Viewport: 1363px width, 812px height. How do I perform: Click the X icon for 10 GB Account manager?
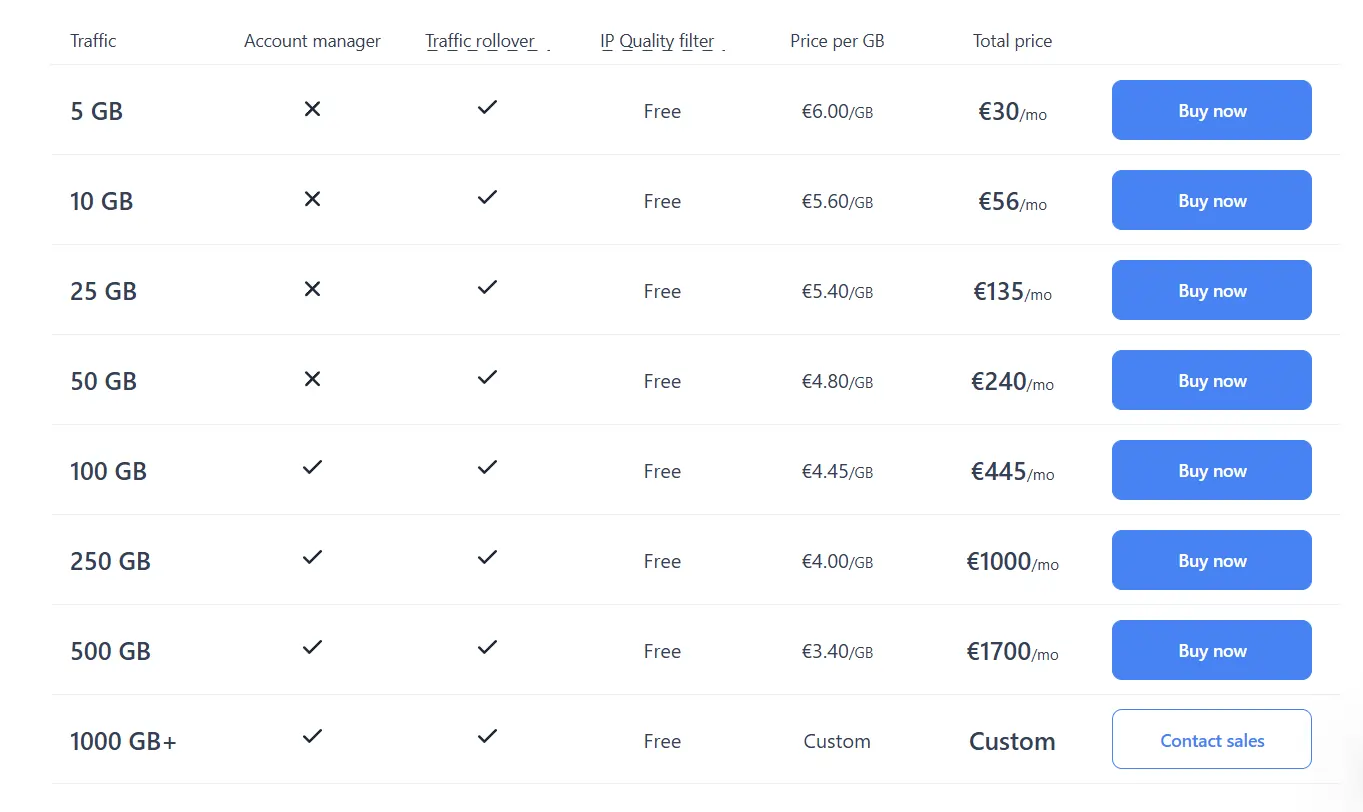pos(312,198)
